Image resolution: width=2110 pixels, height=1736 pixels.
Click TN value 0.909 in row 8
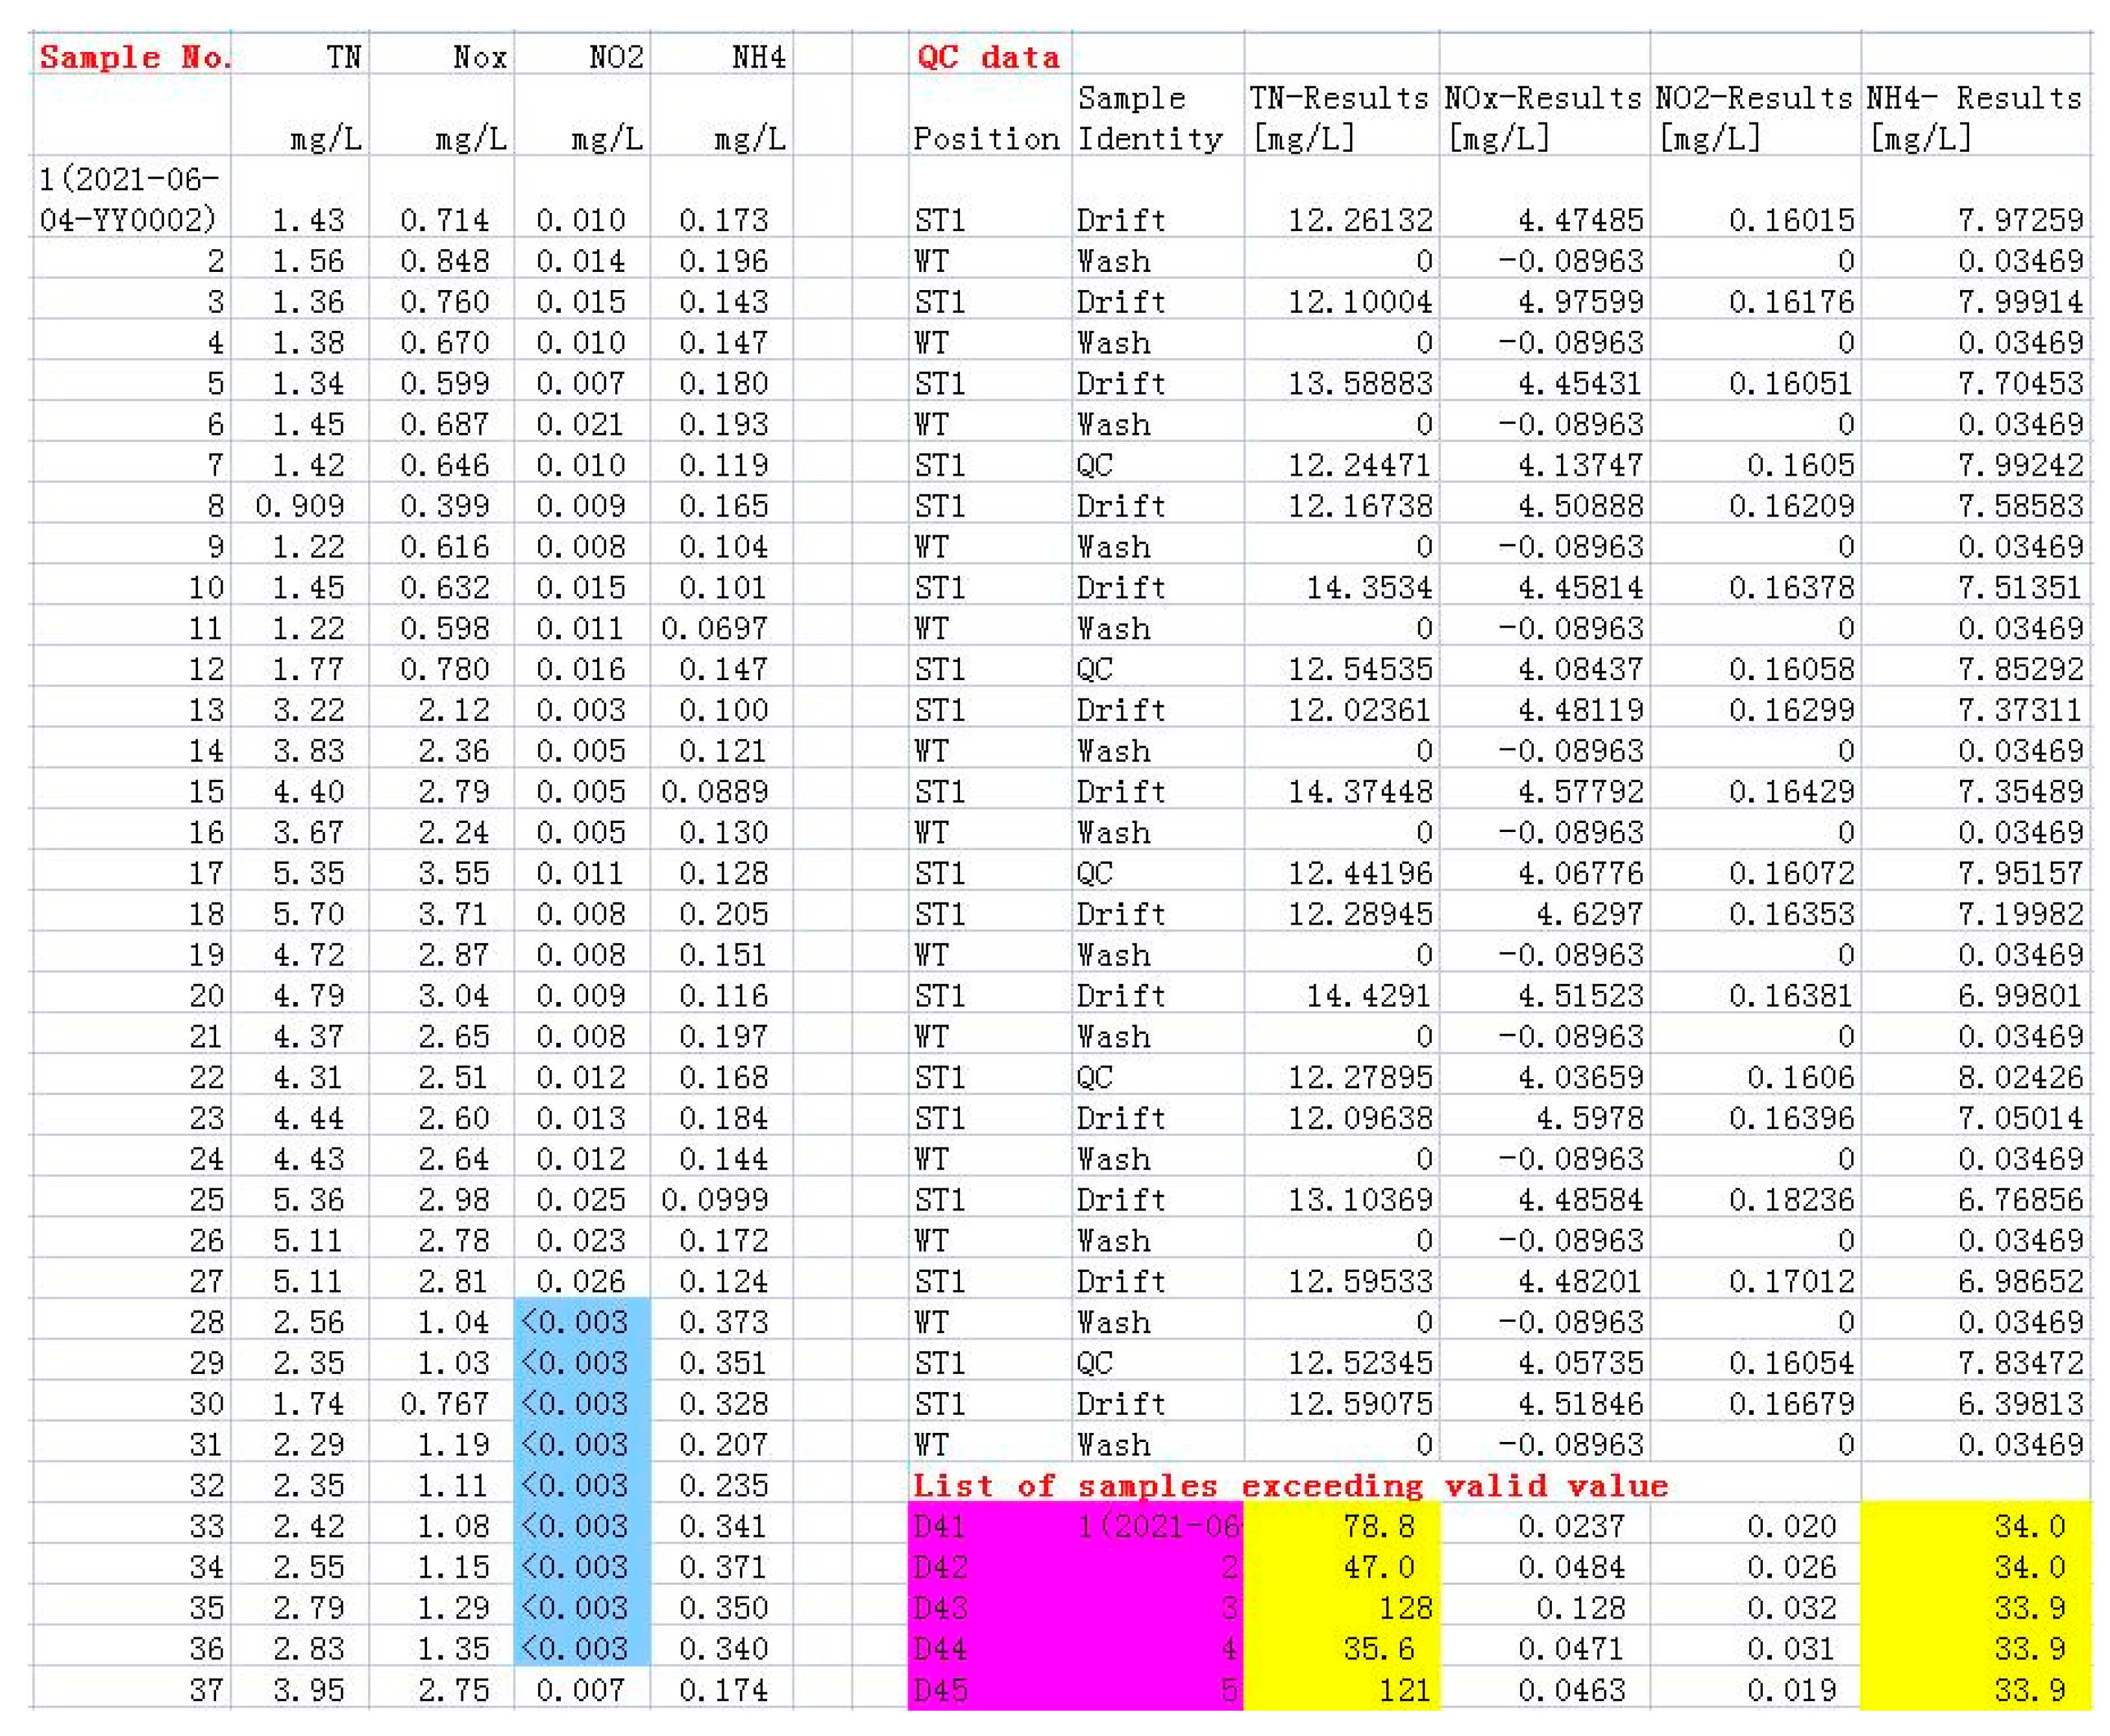point(300,506)
